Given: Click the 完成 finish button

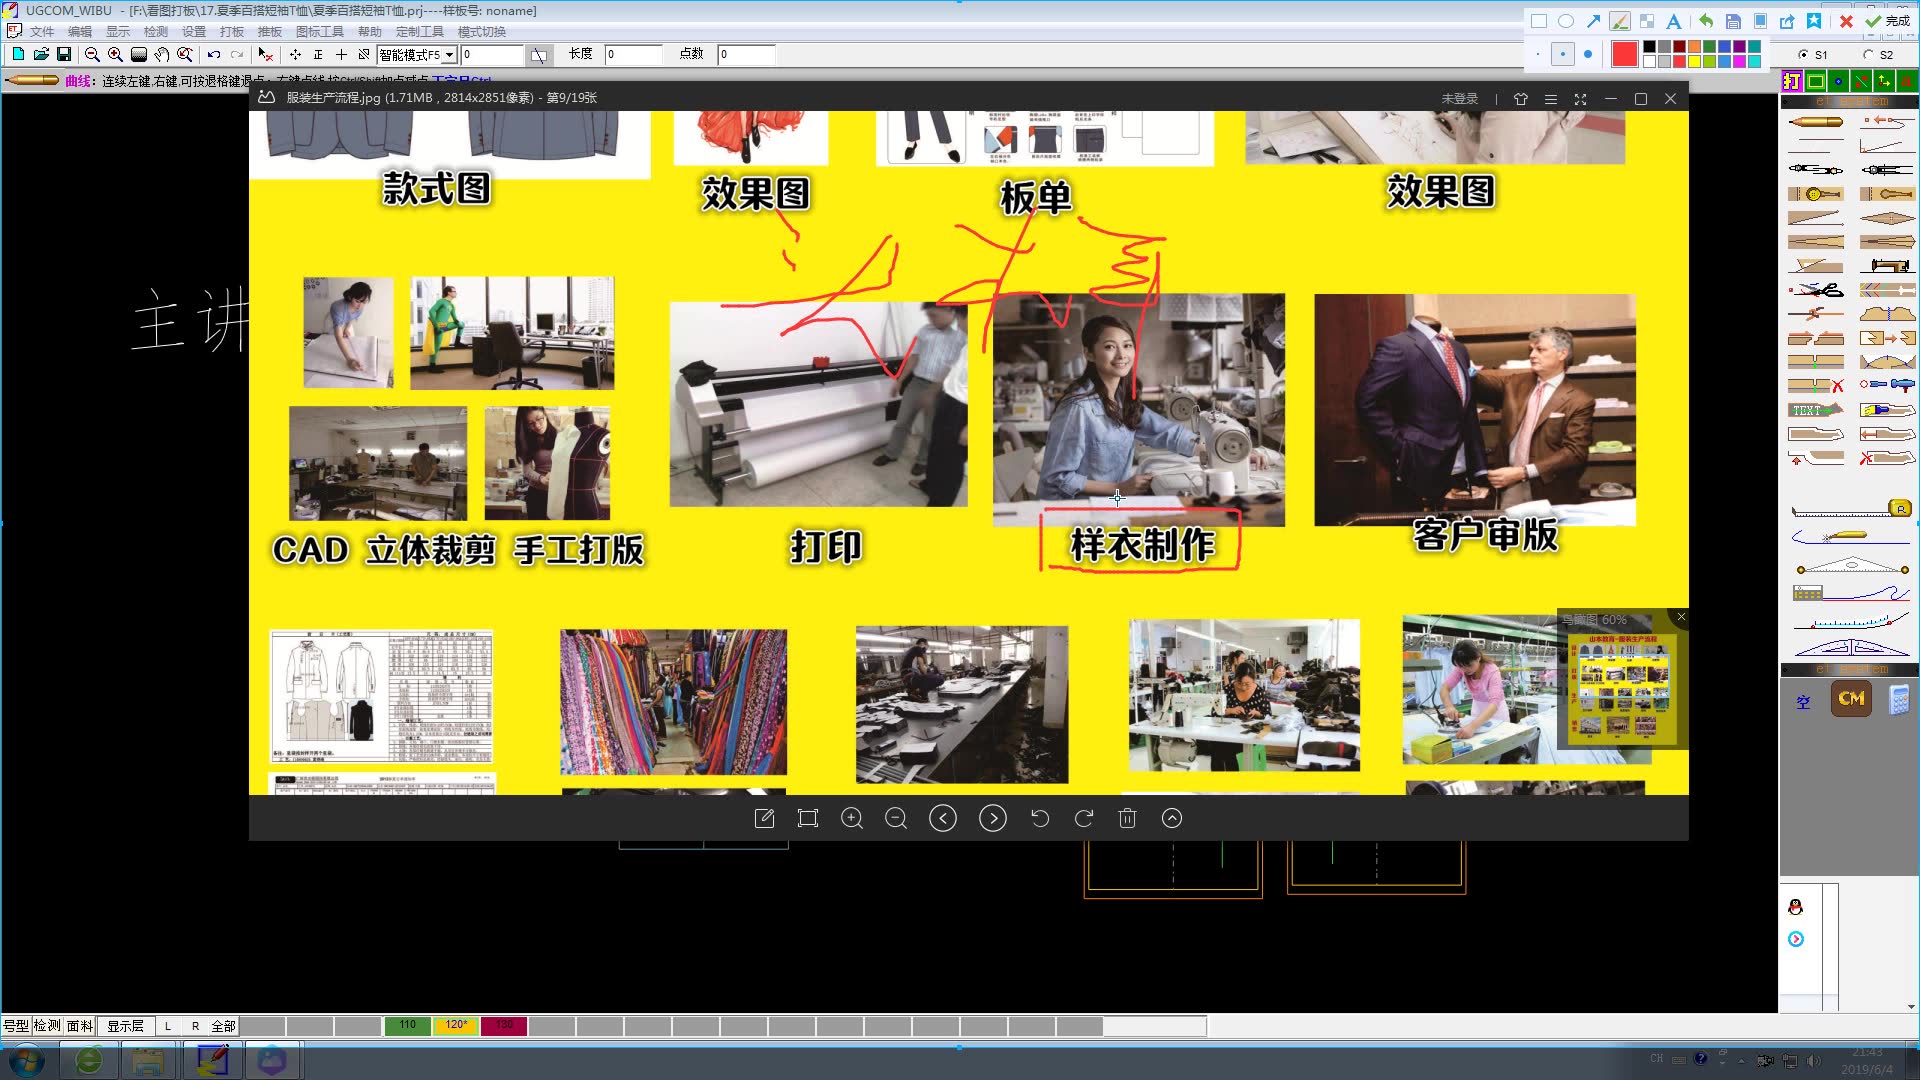Looking at the screenshot, I should click(x=1888, y=21).
